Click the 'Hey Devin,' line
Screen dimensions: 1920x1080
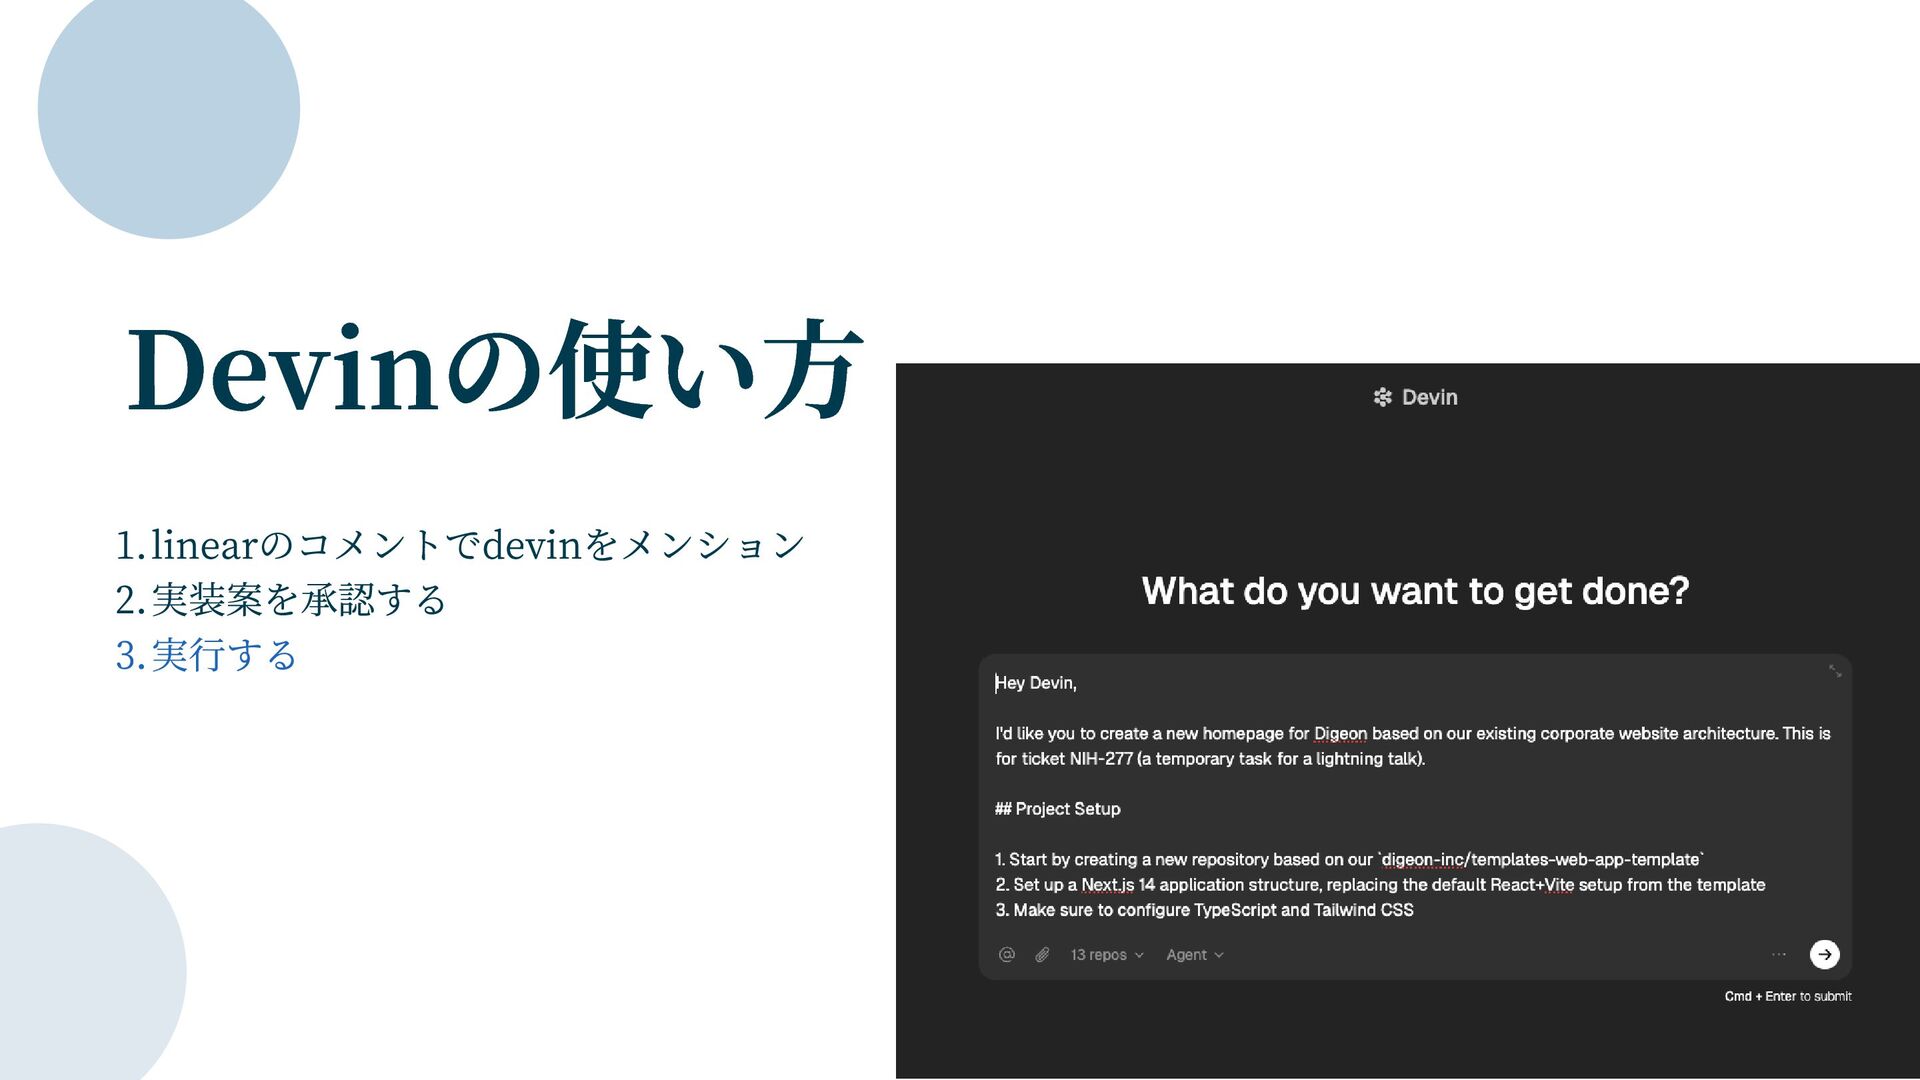tap(1036, 683)
